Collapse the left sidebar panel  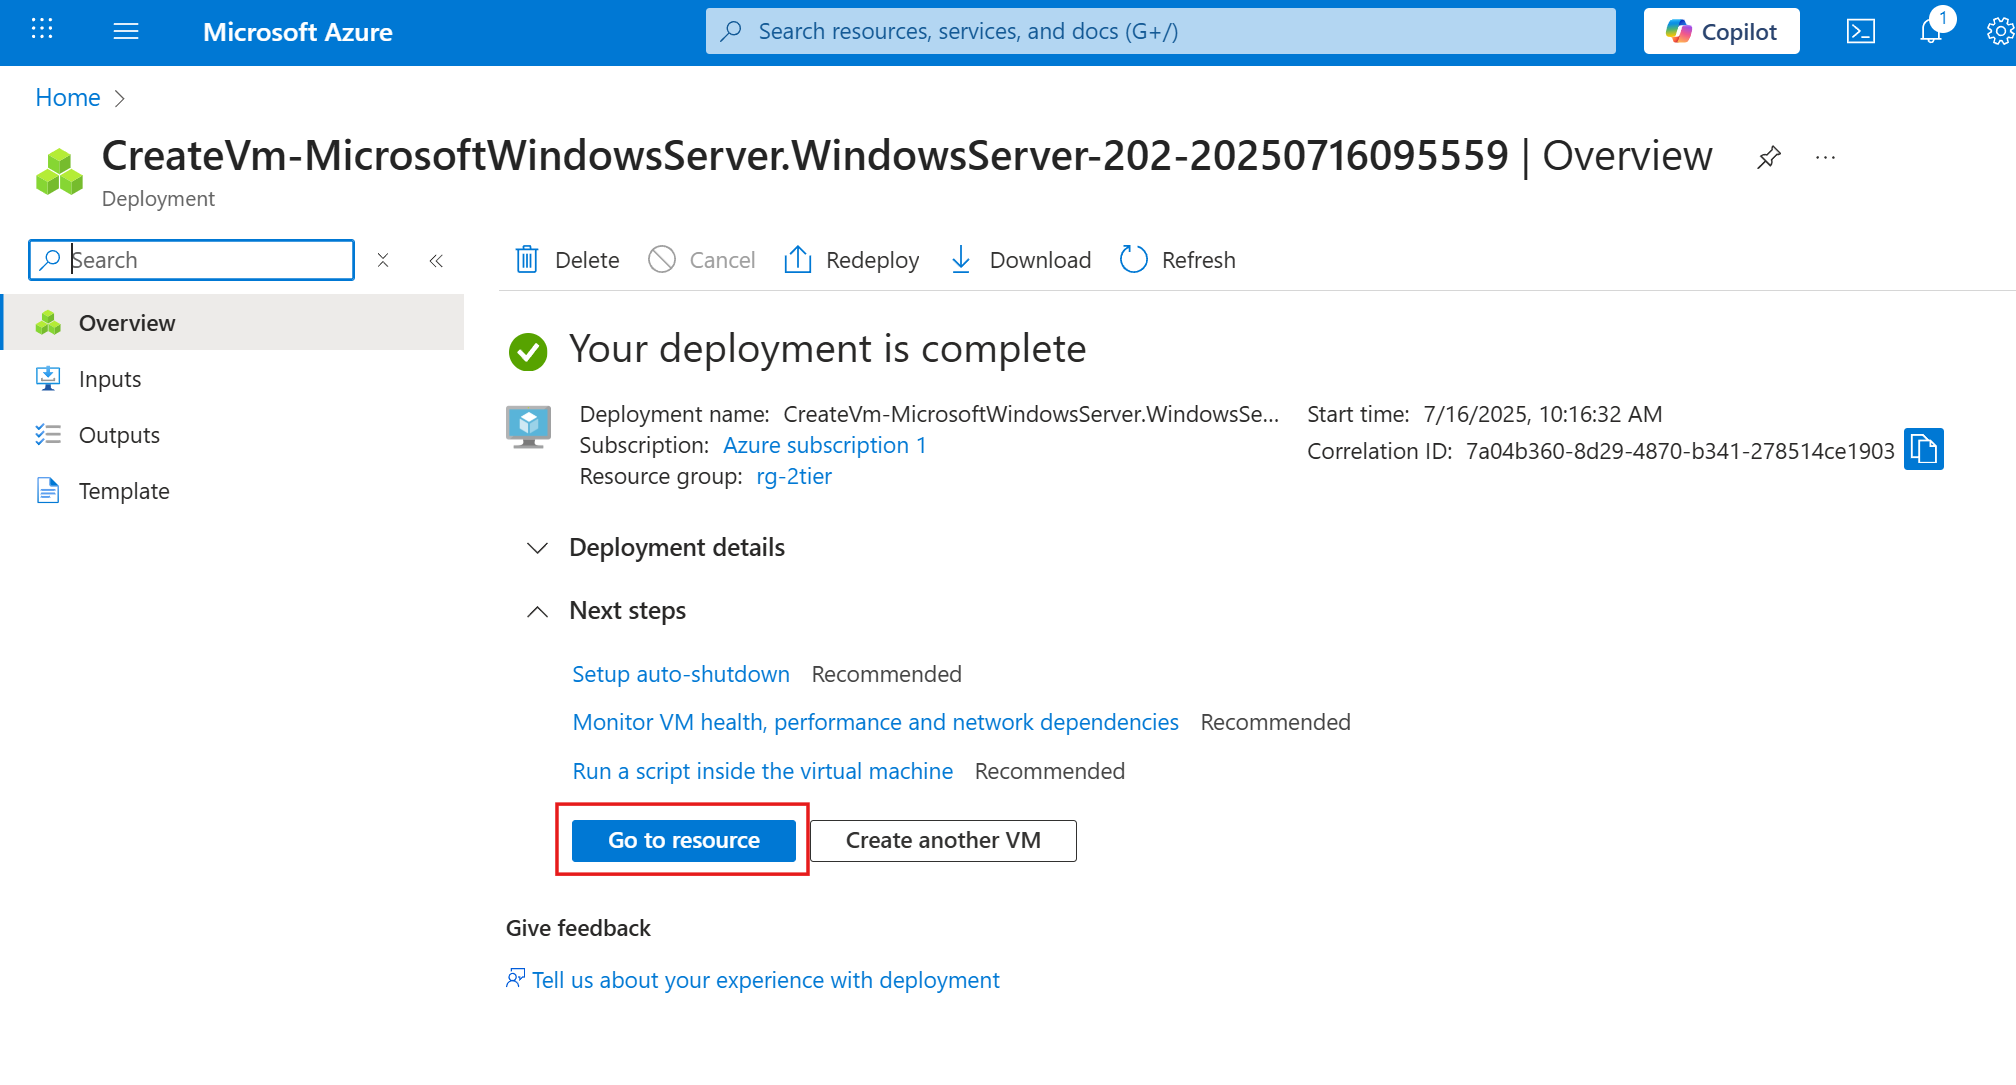coord(436,260)
